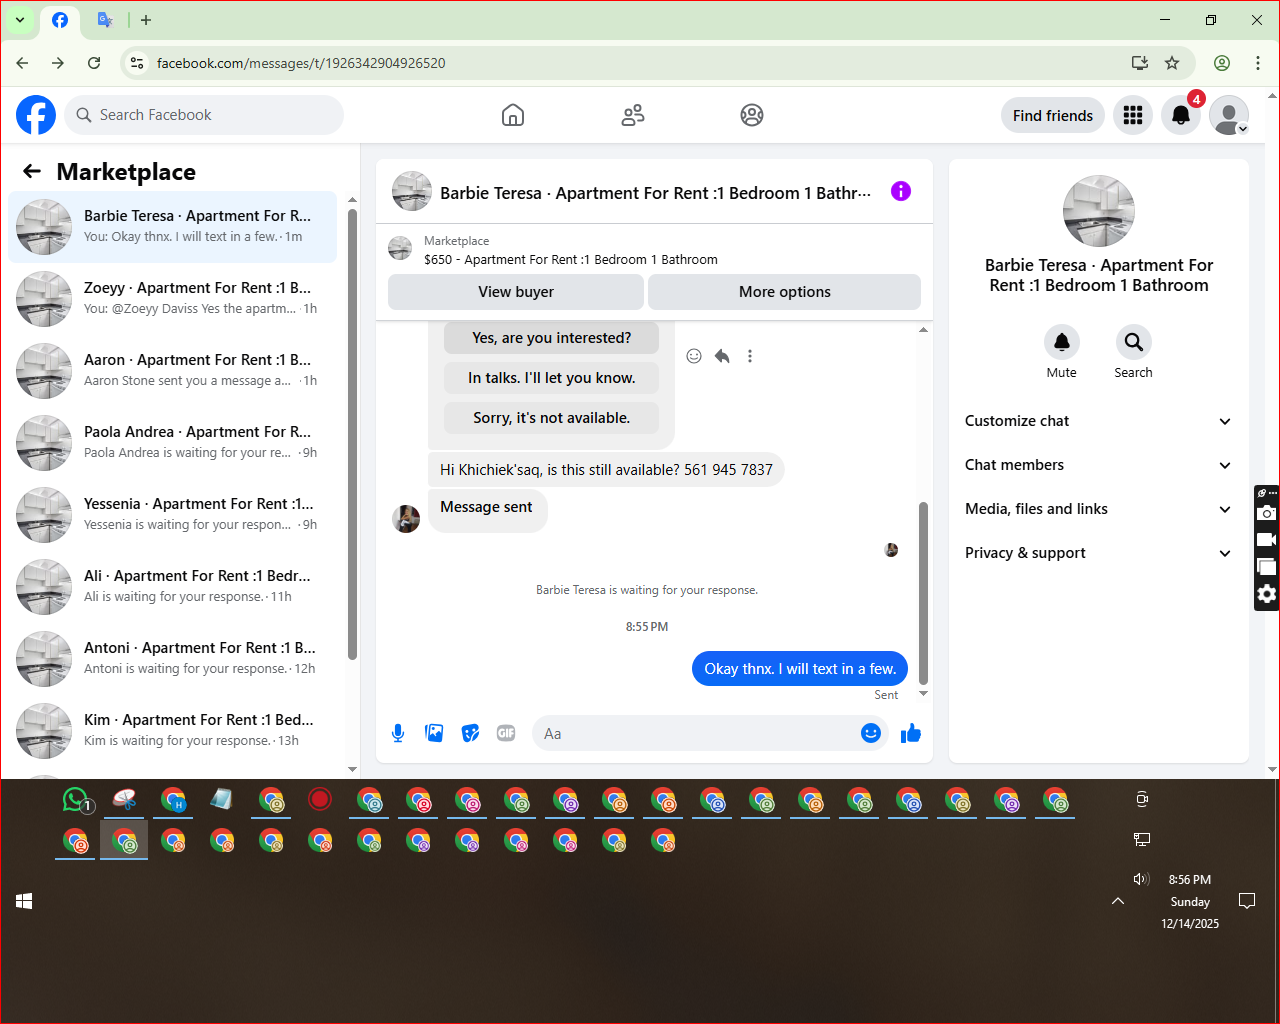Open the notifications bell with badge
Screen dimensions: 1280x1024
[1181, 115]
